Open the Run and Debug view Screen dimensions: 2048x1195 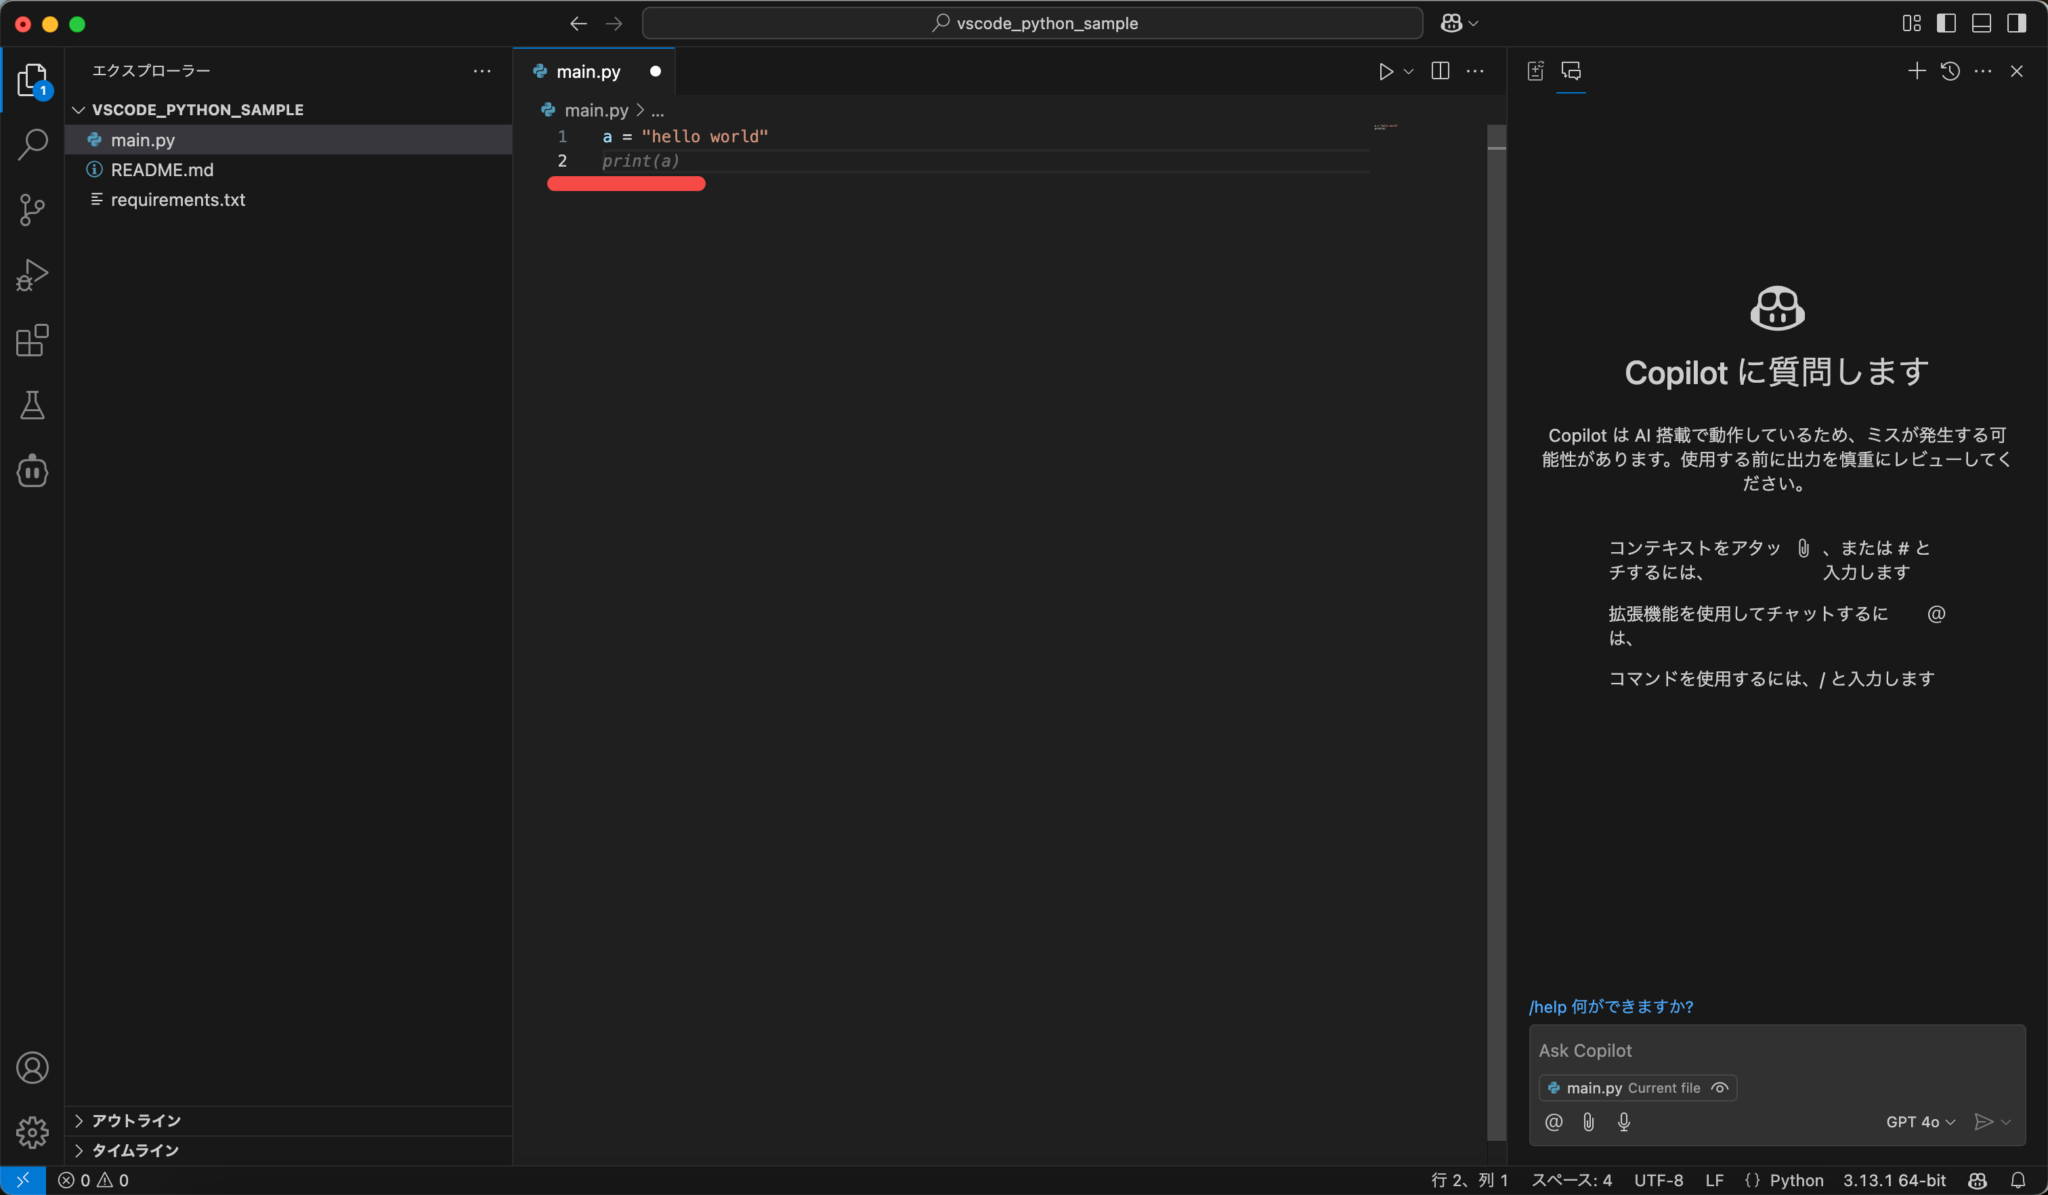point(33,275)
